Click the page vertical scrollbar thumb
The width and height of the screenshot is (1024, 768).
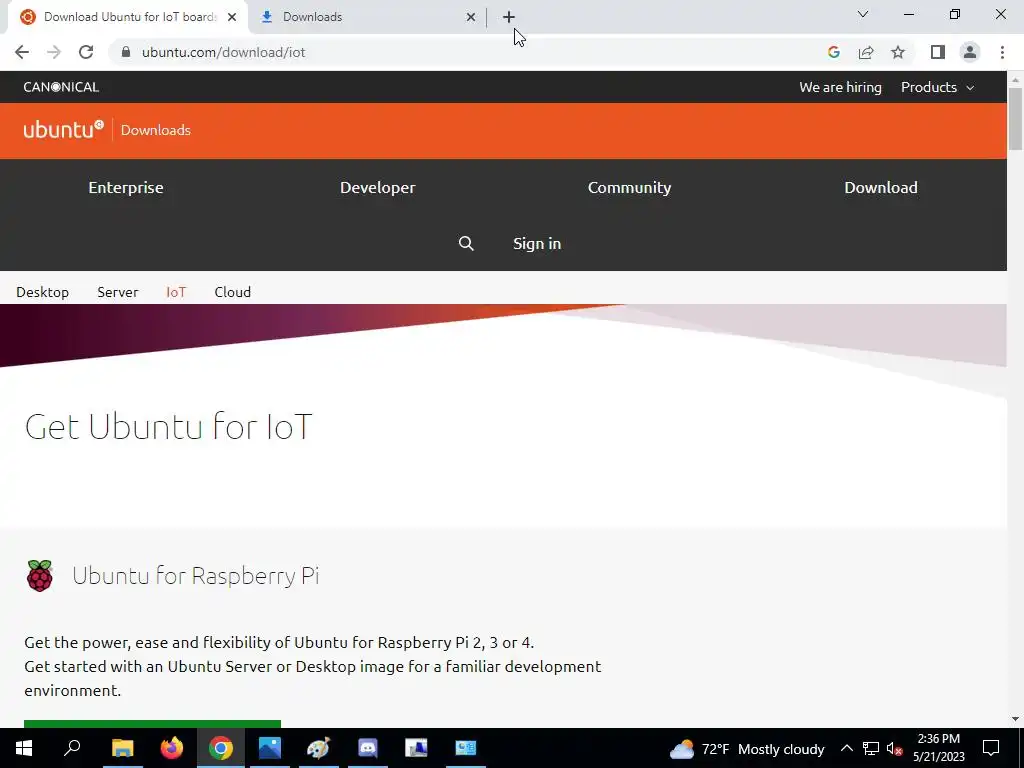(x=1016, y=118)
